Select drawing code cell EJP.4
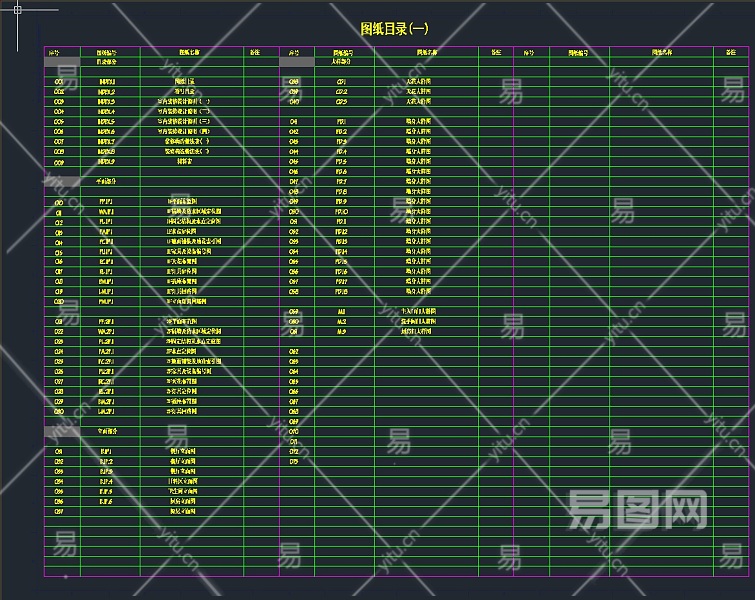This screenshot has width=755, height=600. [106, 482]
